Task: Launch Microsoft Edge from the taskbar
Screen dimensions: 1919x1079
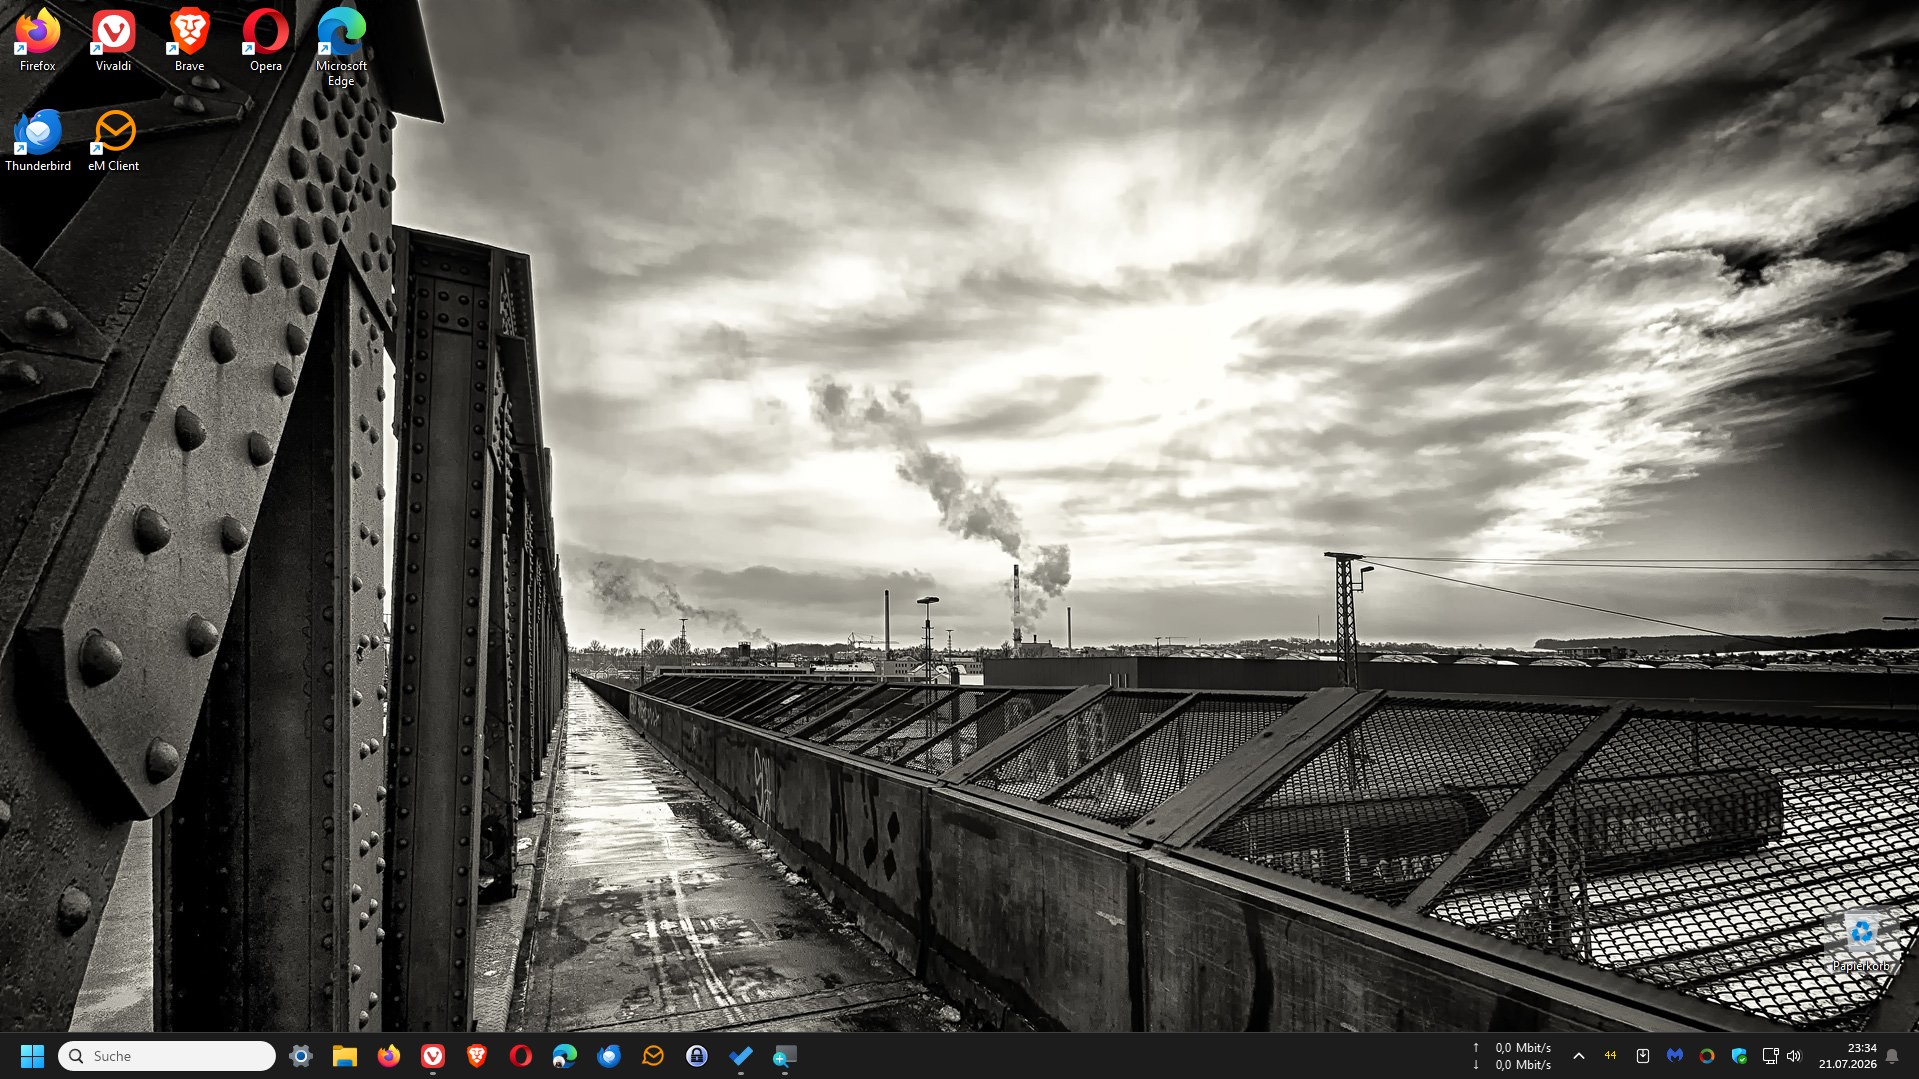Action: tap(565, 1056)
